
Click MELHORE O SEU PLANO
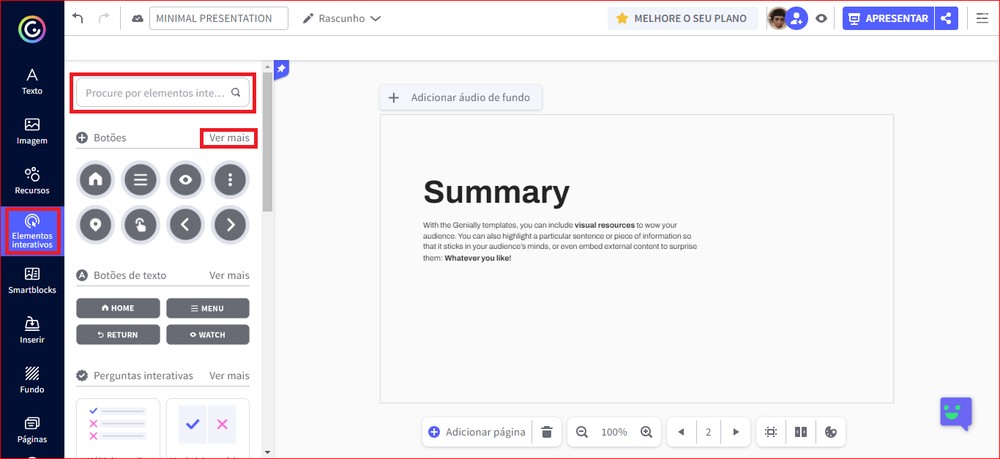click(682, 18)
